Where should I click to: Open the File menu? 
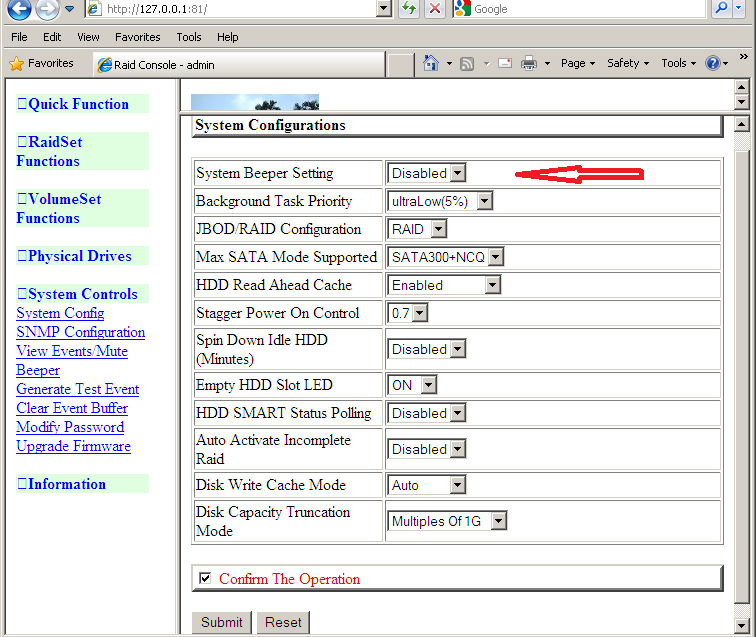[x=19, y=37]
